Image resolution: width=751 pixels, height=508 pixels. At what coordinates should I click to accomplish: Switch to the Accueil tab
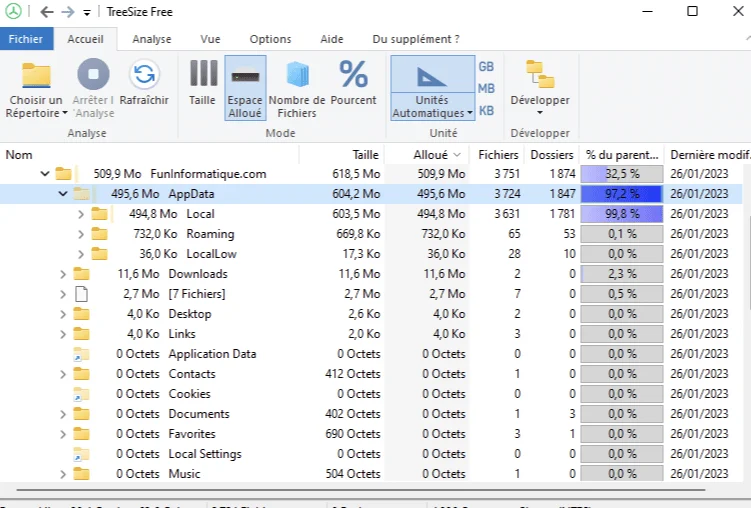(x=85, y=39)
